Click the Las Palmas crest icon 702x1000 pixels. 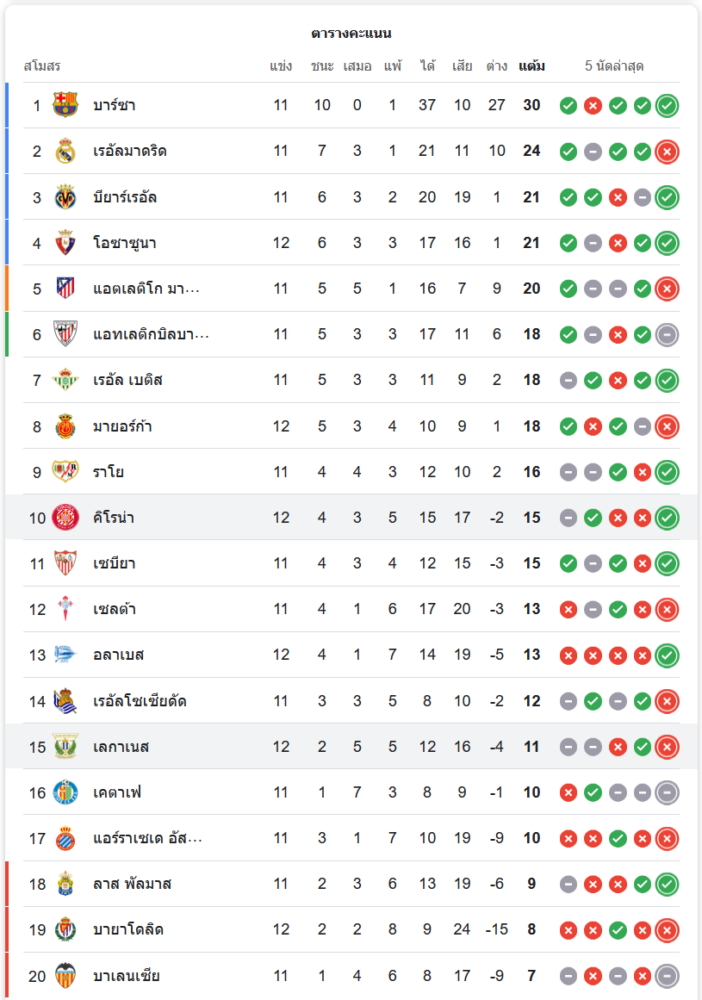[66, 884]
